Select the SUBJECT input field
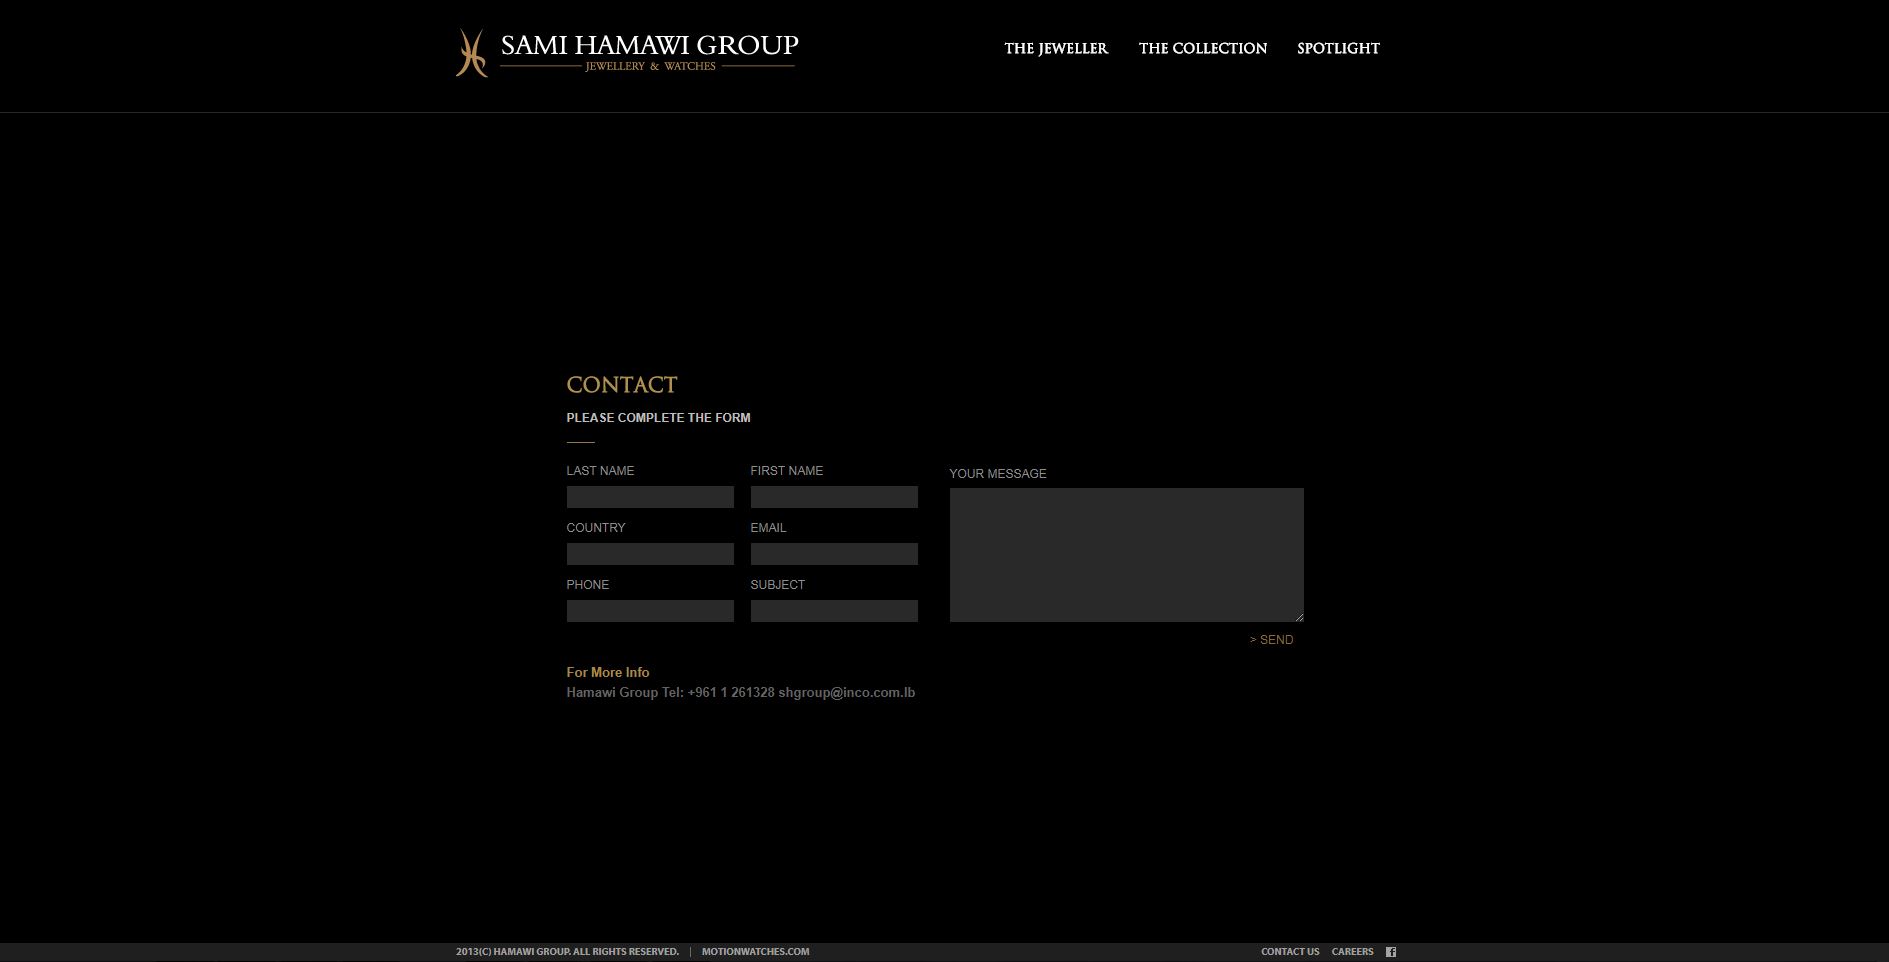Screen dimensions: 1889x962 tap(833, 610)
